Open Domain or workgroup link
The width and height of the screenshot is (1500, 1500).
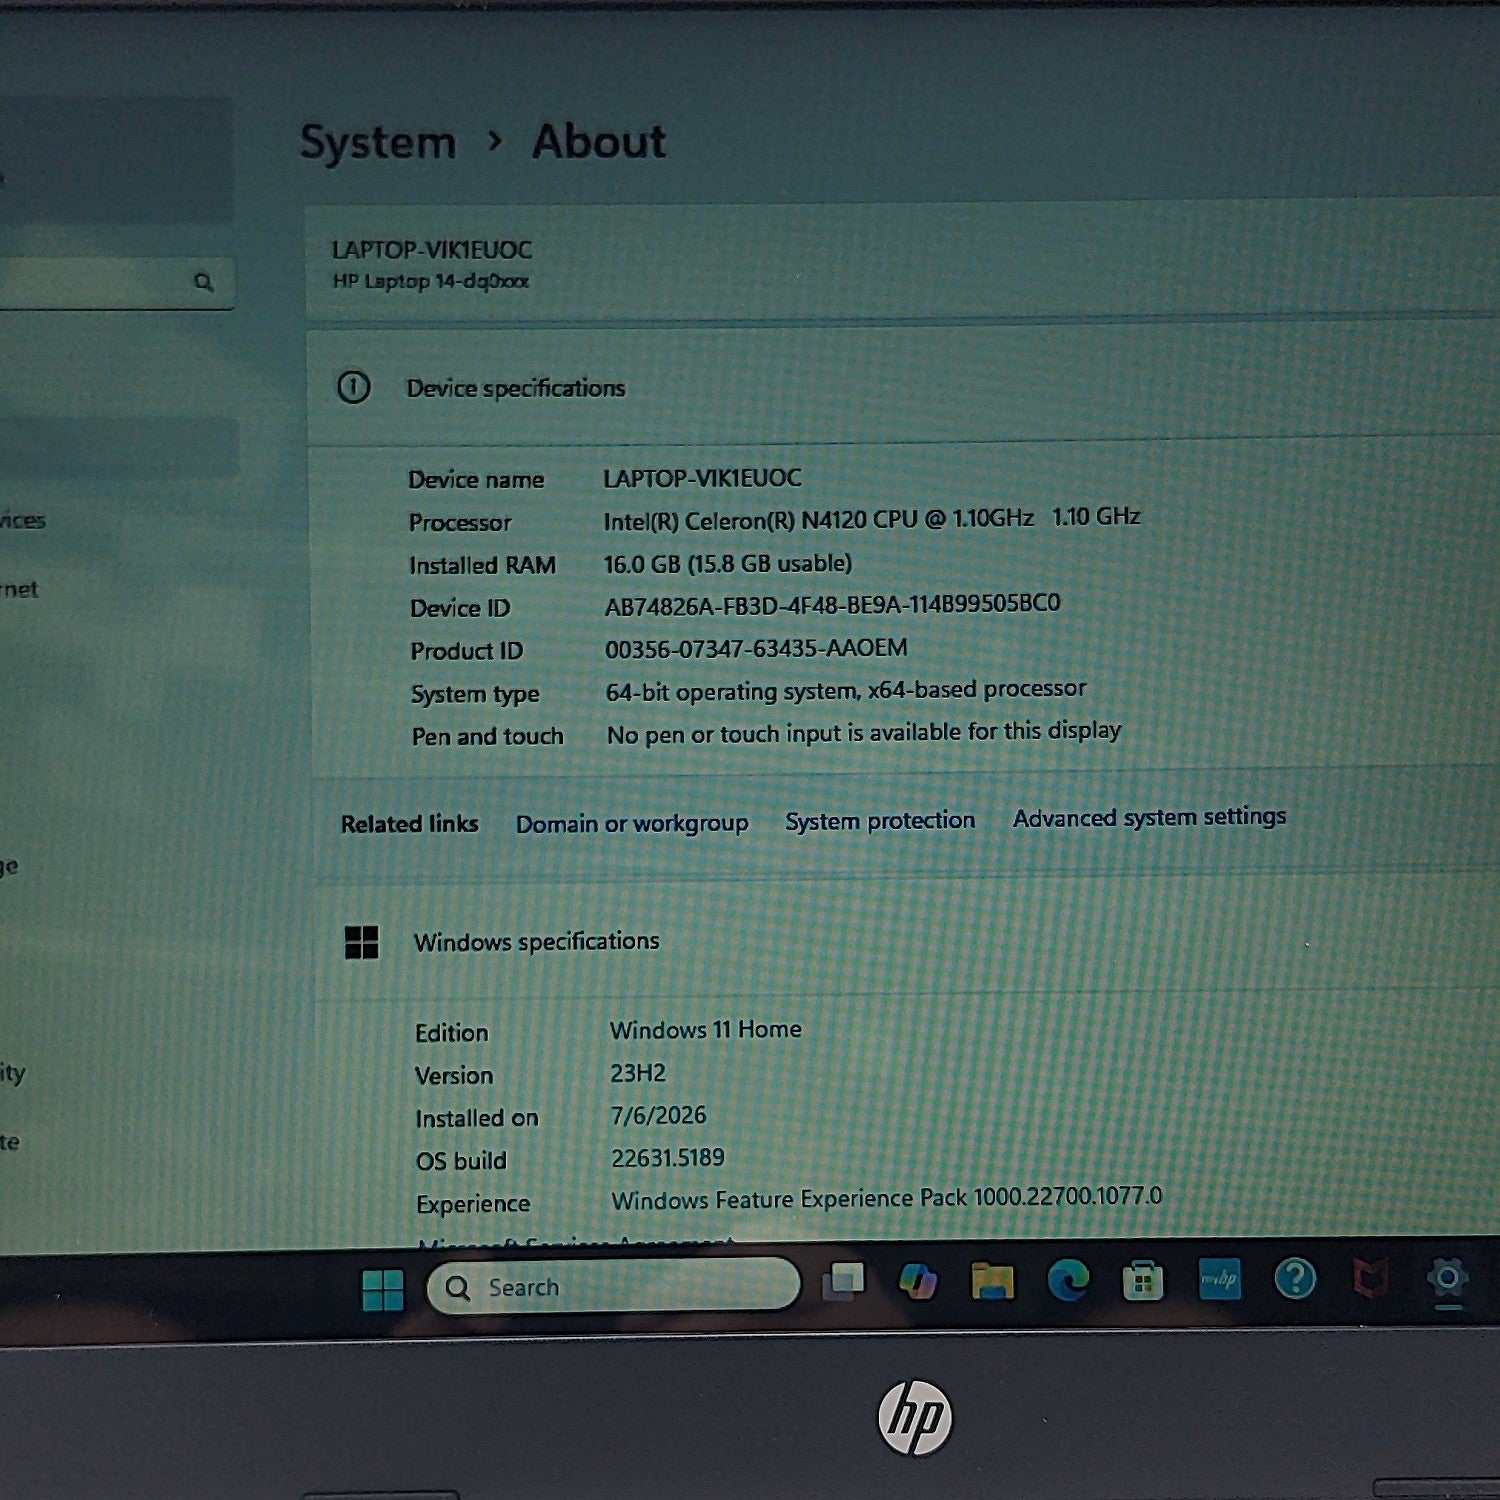(x=632, y=824)
